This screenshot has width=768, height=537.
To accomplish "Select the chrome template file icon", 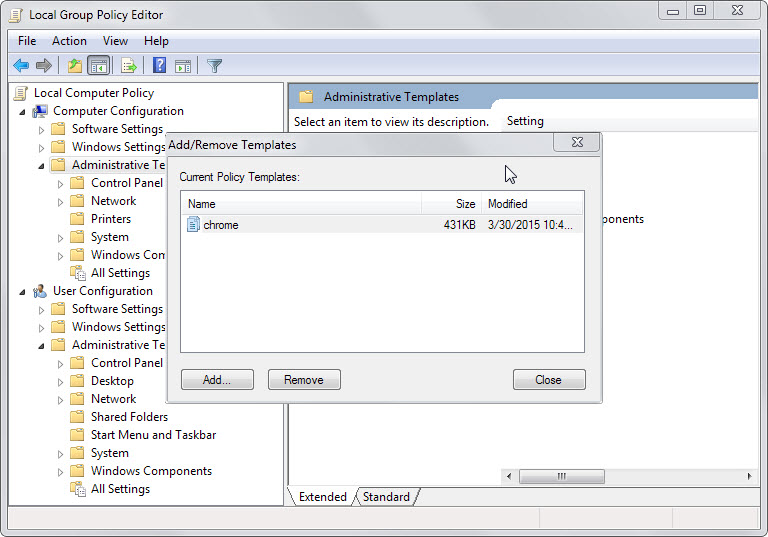I will click(x=193, y=224).
